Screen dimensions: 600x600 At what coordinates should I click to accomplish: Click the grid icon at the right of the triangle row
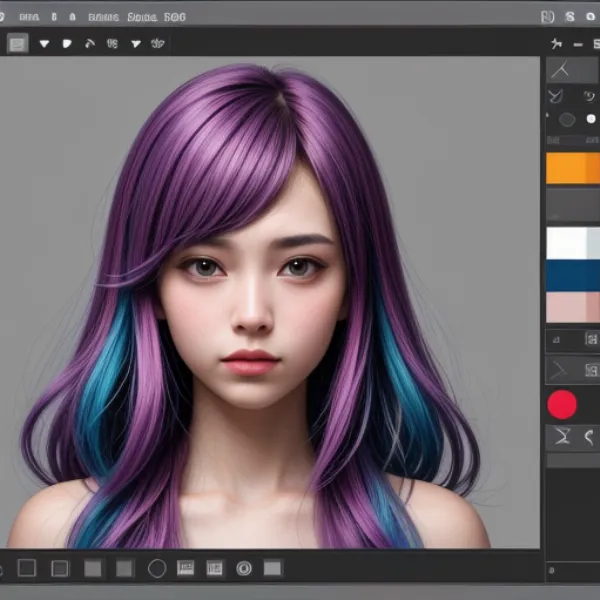(592, 339)
